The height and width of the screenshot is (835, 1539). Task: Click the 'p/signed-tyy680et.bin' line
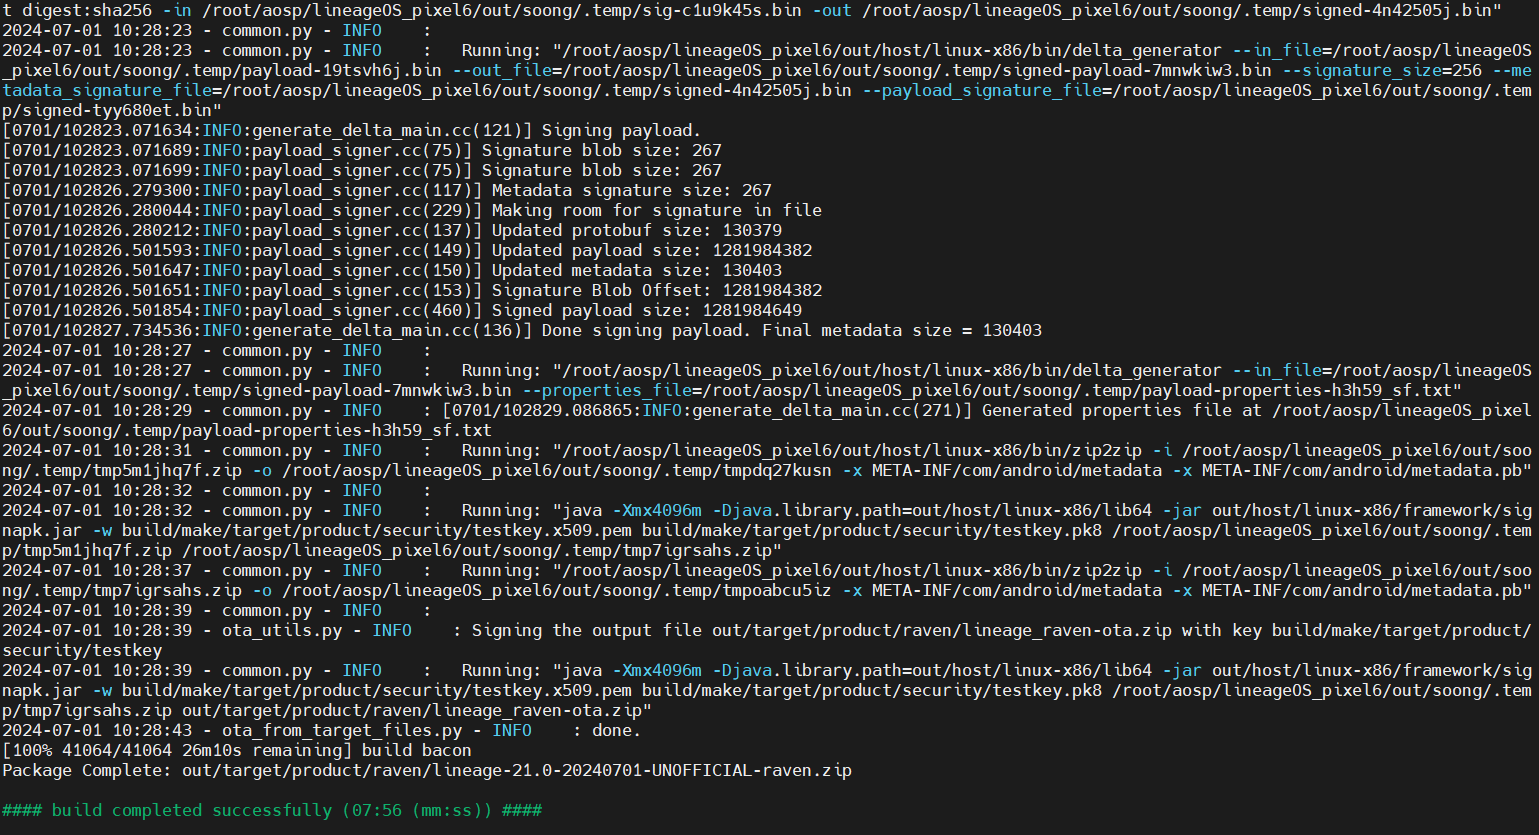[x=112, y=110]
